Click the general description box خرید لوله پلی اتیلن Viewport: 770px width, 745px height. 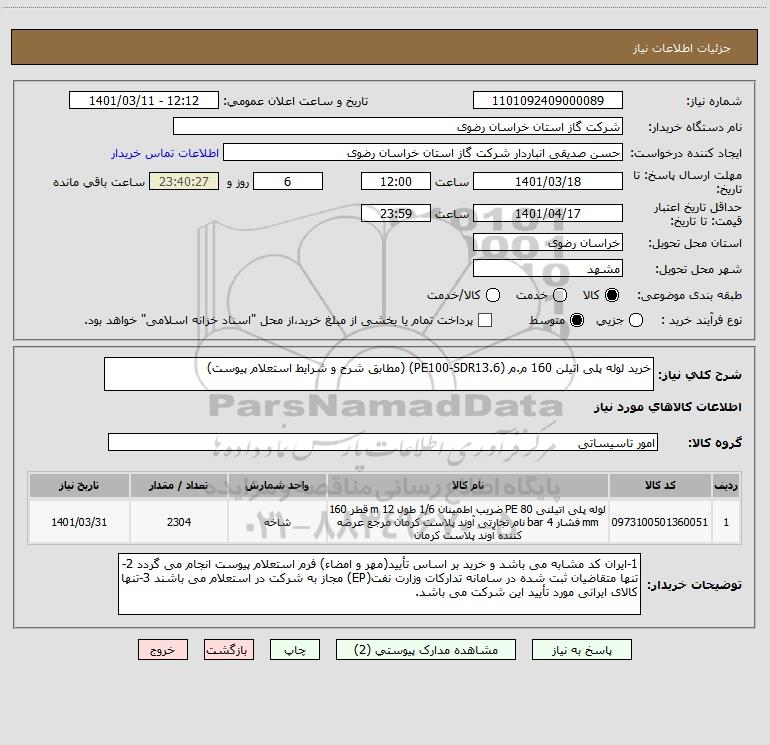379,374
